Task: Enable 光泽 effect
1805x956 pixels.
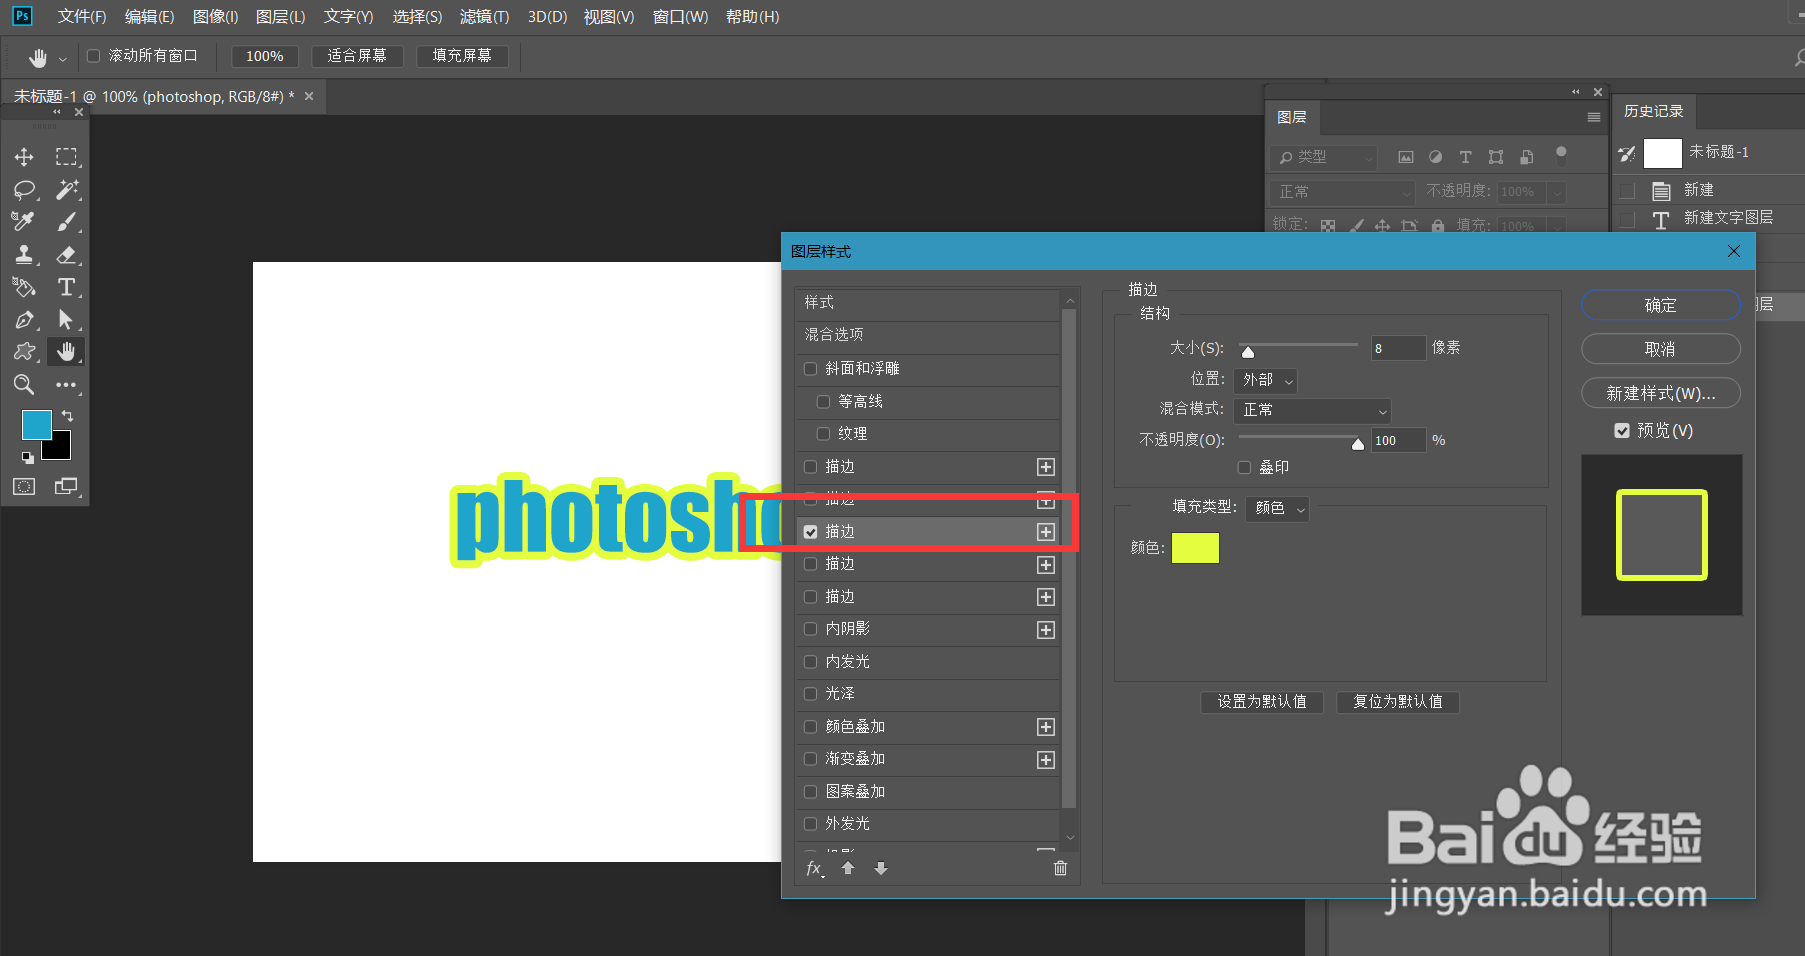Action: (811, 694)
